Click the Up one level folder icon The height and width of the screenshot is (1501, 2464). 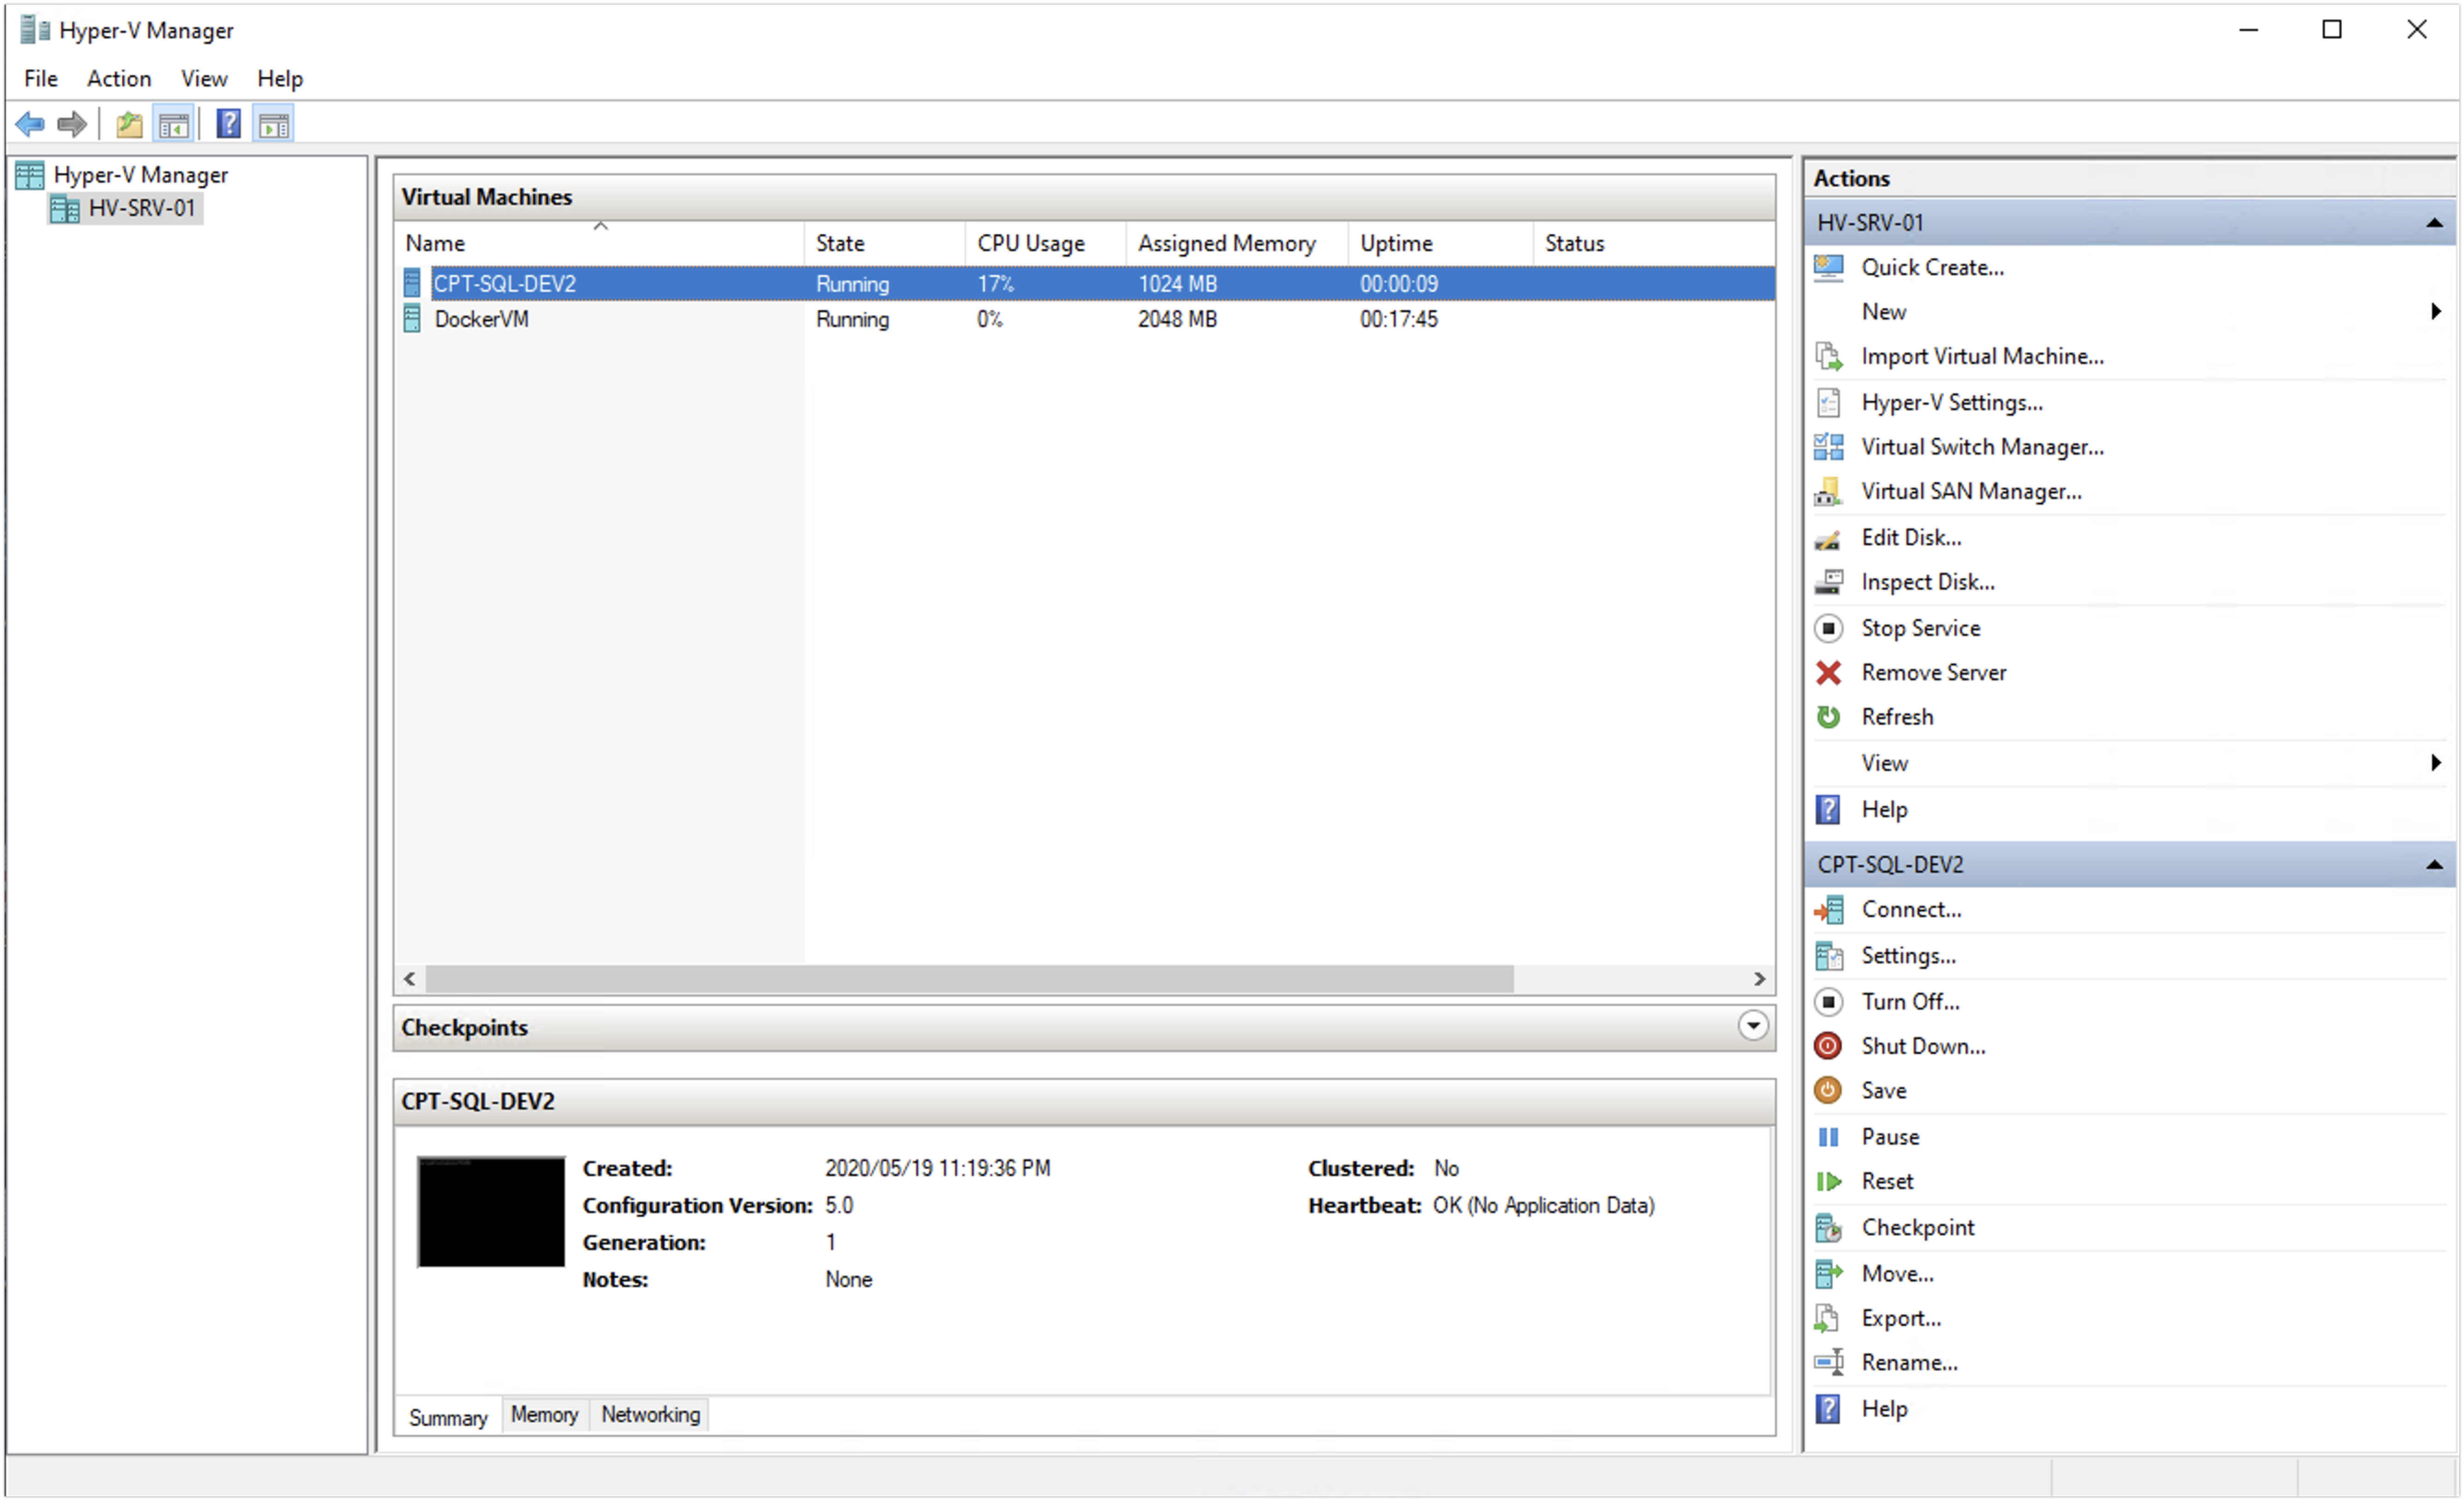pyautogui.click(x=129, y=125)
